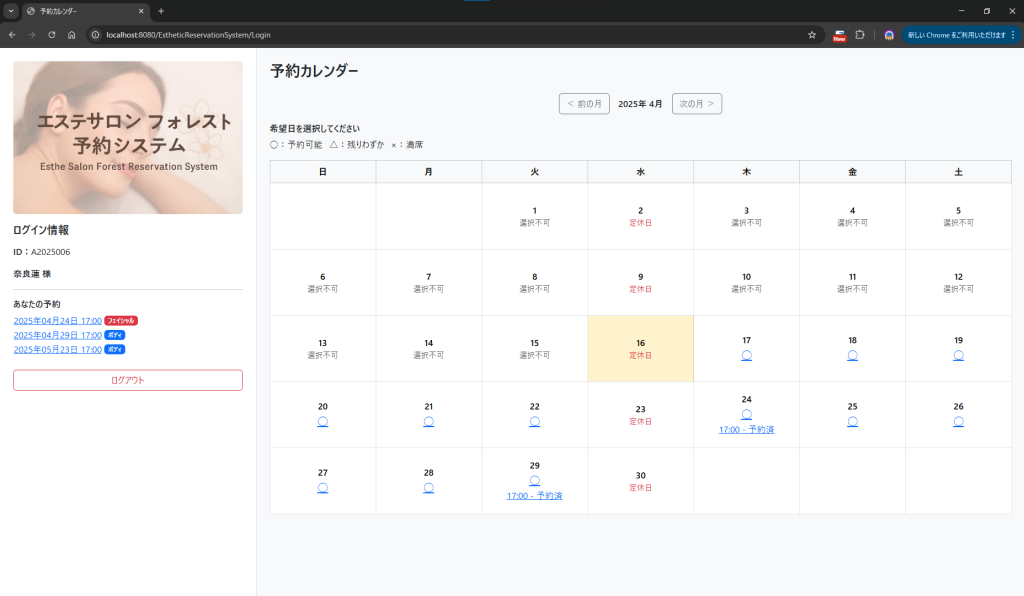Click the Esthe Salon Forest banner image
Screen dimensions: 1024x596
[128, 138]
